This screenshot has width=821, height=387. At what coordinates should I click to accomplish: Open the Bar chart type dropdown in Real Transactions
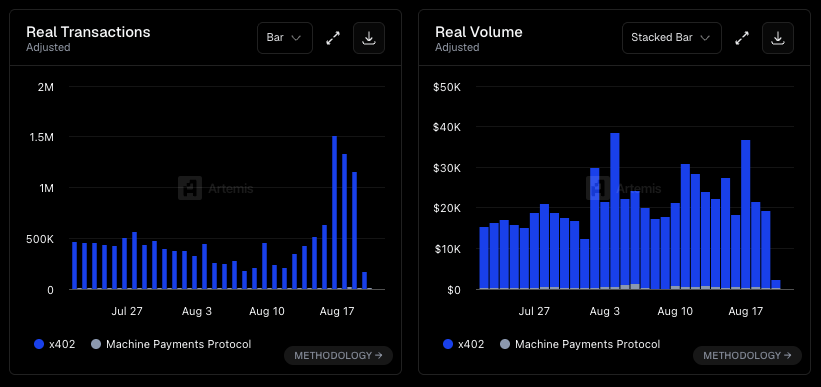(x=285, y=38)
